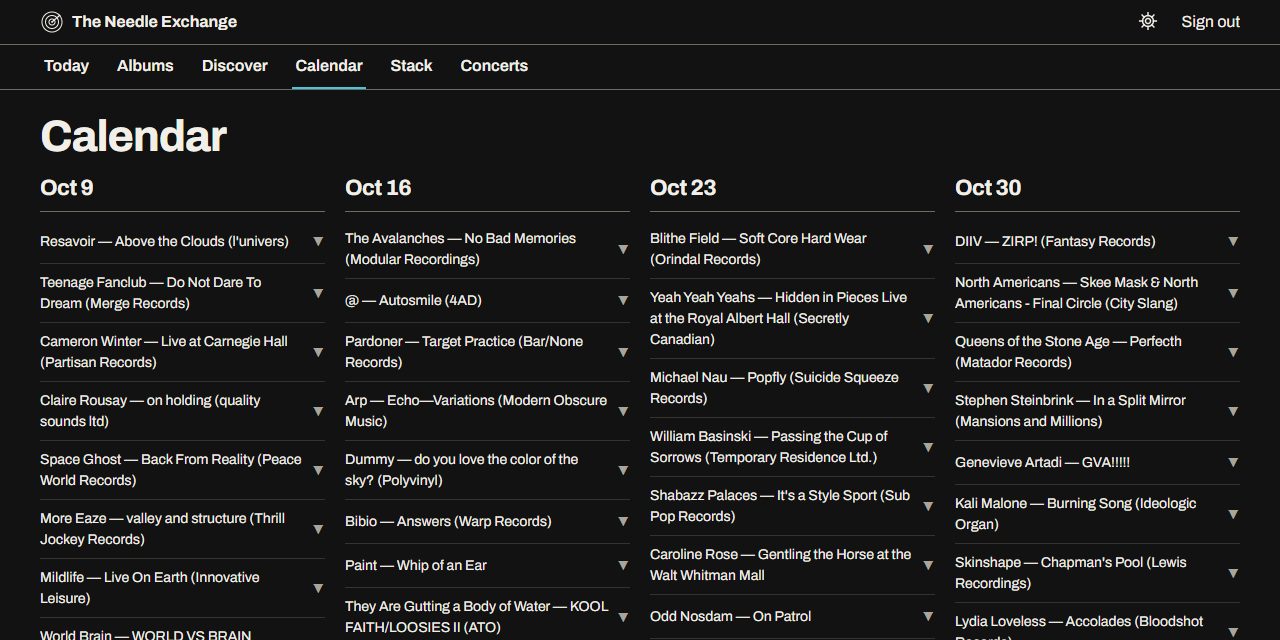The width and height of the screenshot is (1280, 640).
Task: Click the Oct 23 column heading
Action: coord(683,188)
